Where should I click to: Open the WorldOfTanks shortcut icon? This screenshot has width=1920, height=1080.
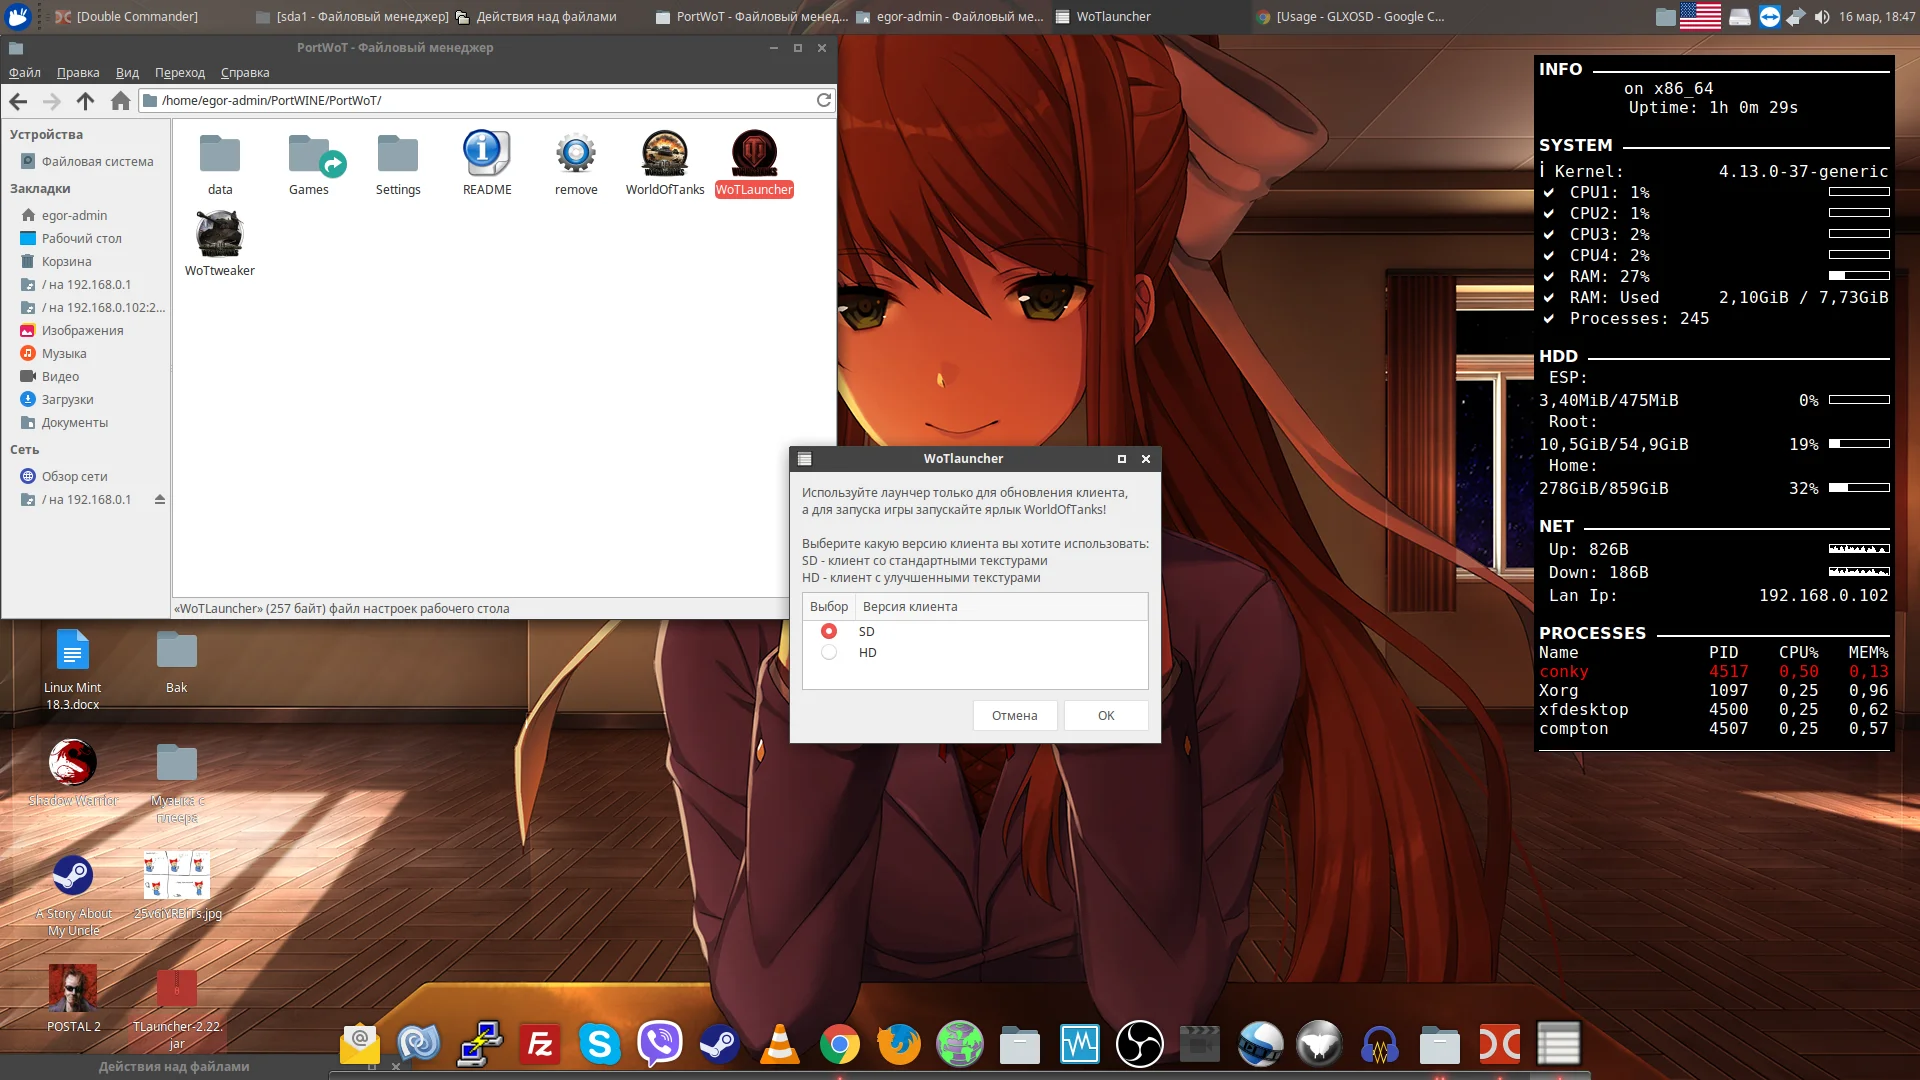[x=664, y=154]
